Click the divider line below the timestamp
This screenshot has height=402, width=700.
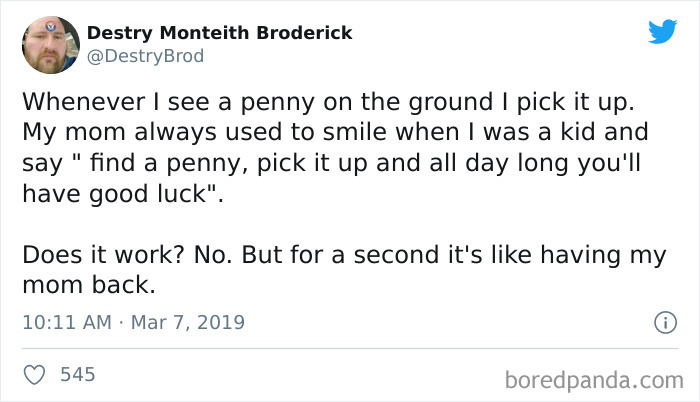[x=350, y=349]
